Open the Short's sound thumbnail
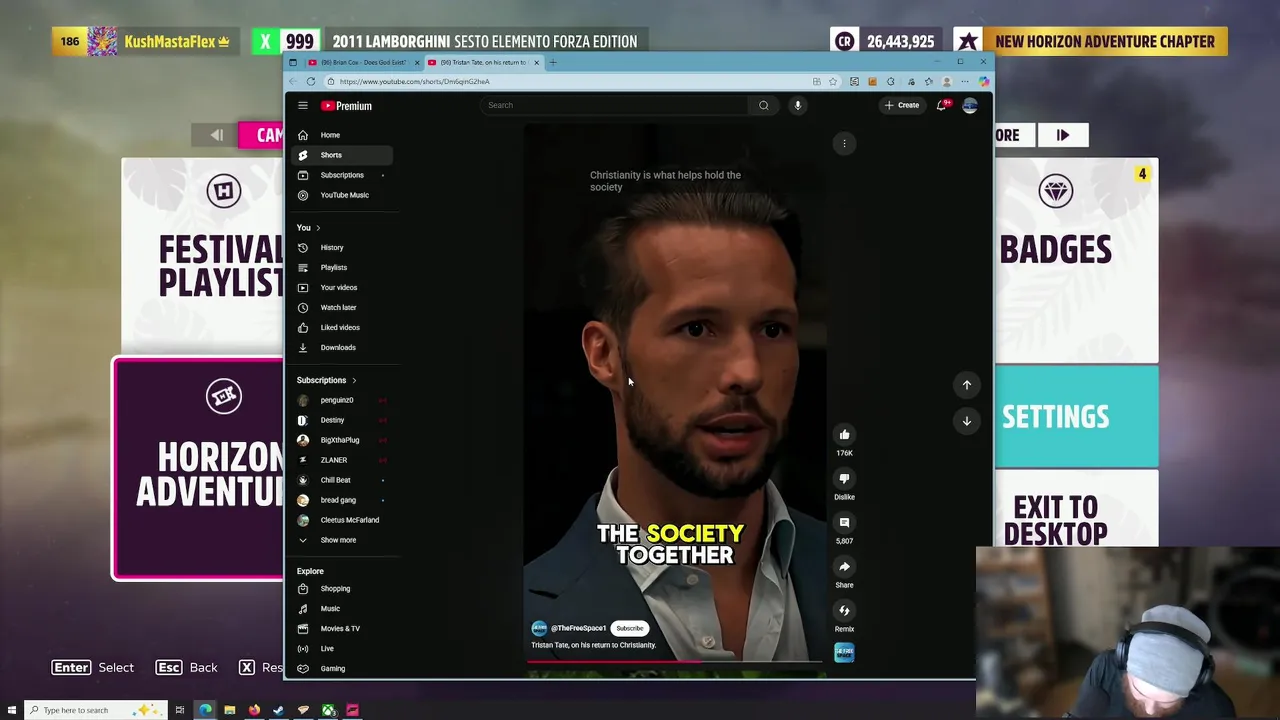The height and width of the screenshot is (720, 1280). 844,653
